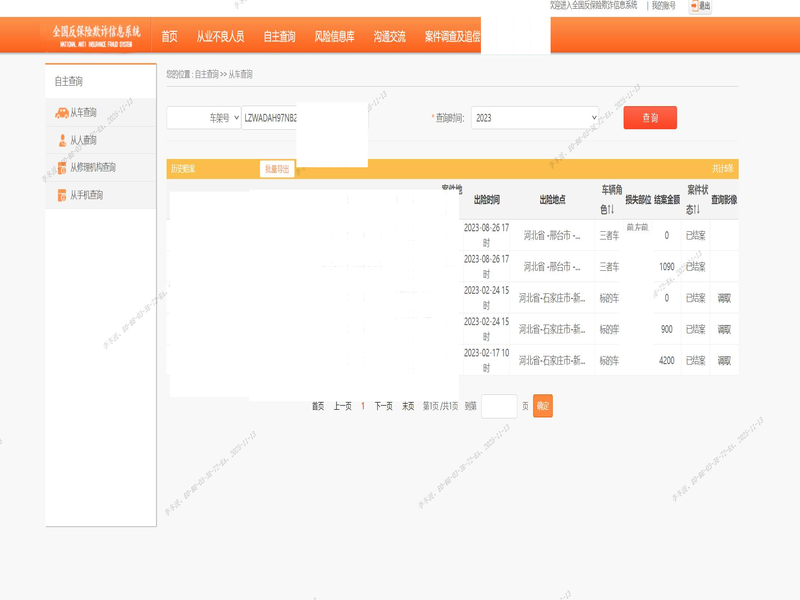This screenshot has width=800, height=600.
Task: Go to 首页 in pagination
Action: (318, 406)
